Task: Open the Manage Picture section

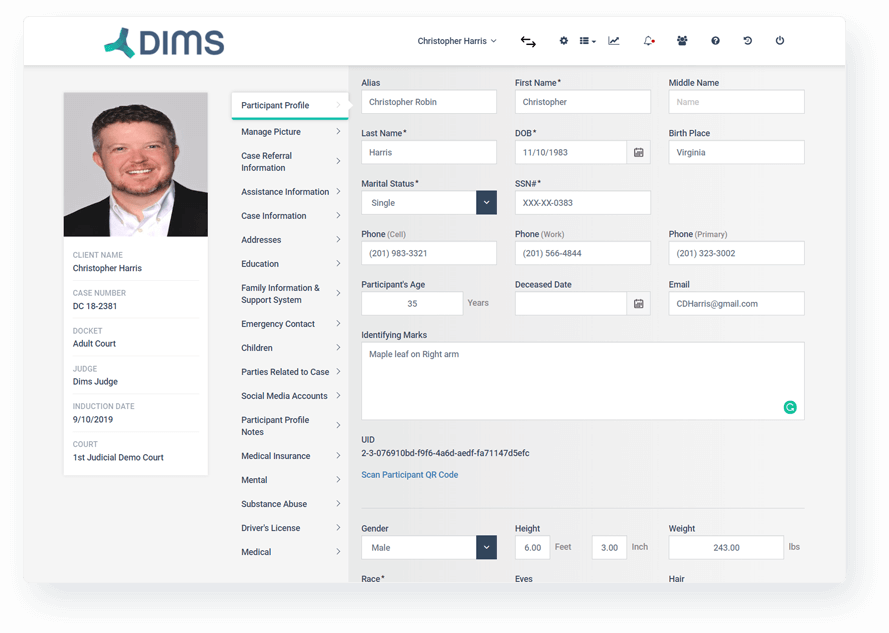Action: coord(290,132)
